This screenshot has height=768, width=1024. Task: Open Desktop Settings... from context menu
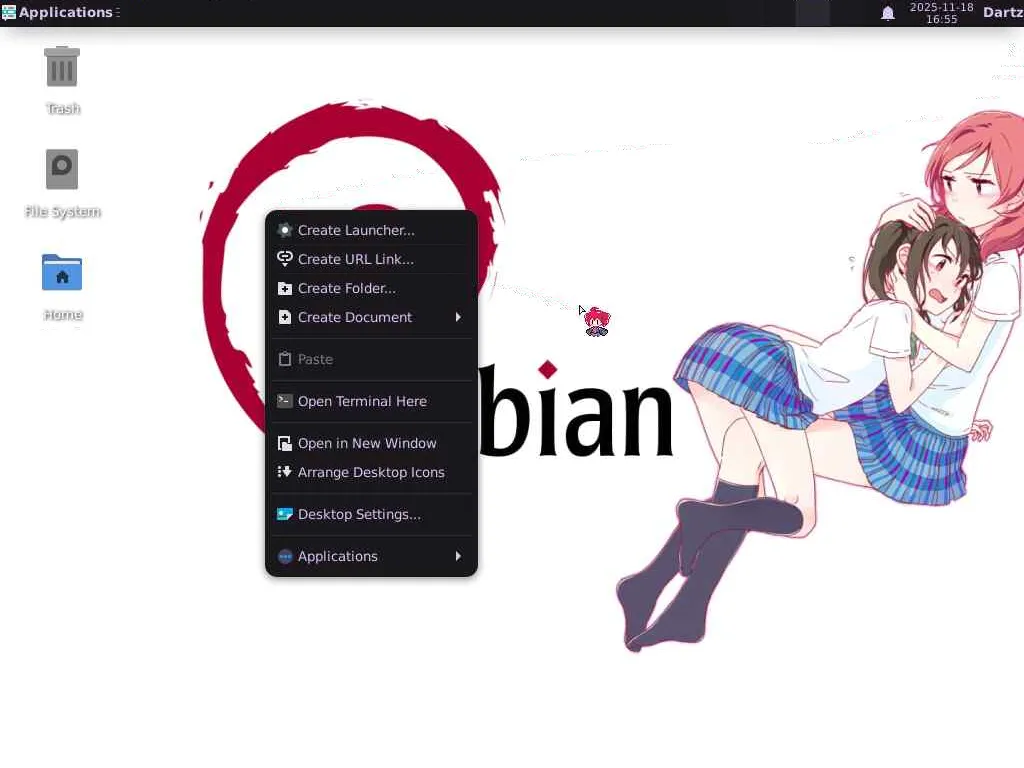pyautogui.click(x=371, y=515)
